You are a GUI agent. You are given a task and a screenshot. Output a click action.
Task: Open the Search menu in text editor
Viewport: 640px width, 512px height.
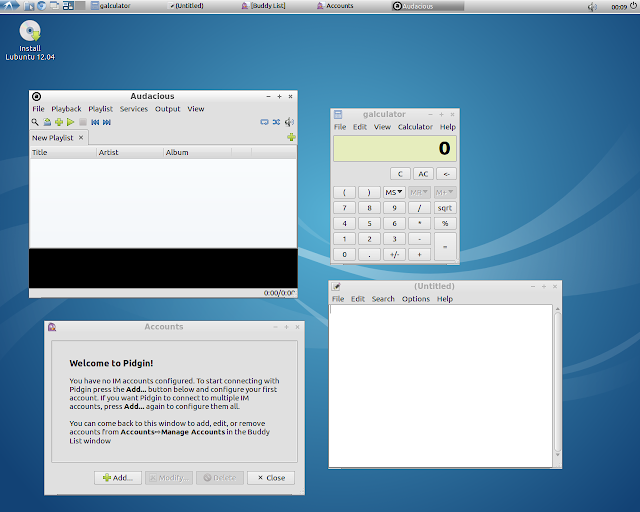[383, 299]
